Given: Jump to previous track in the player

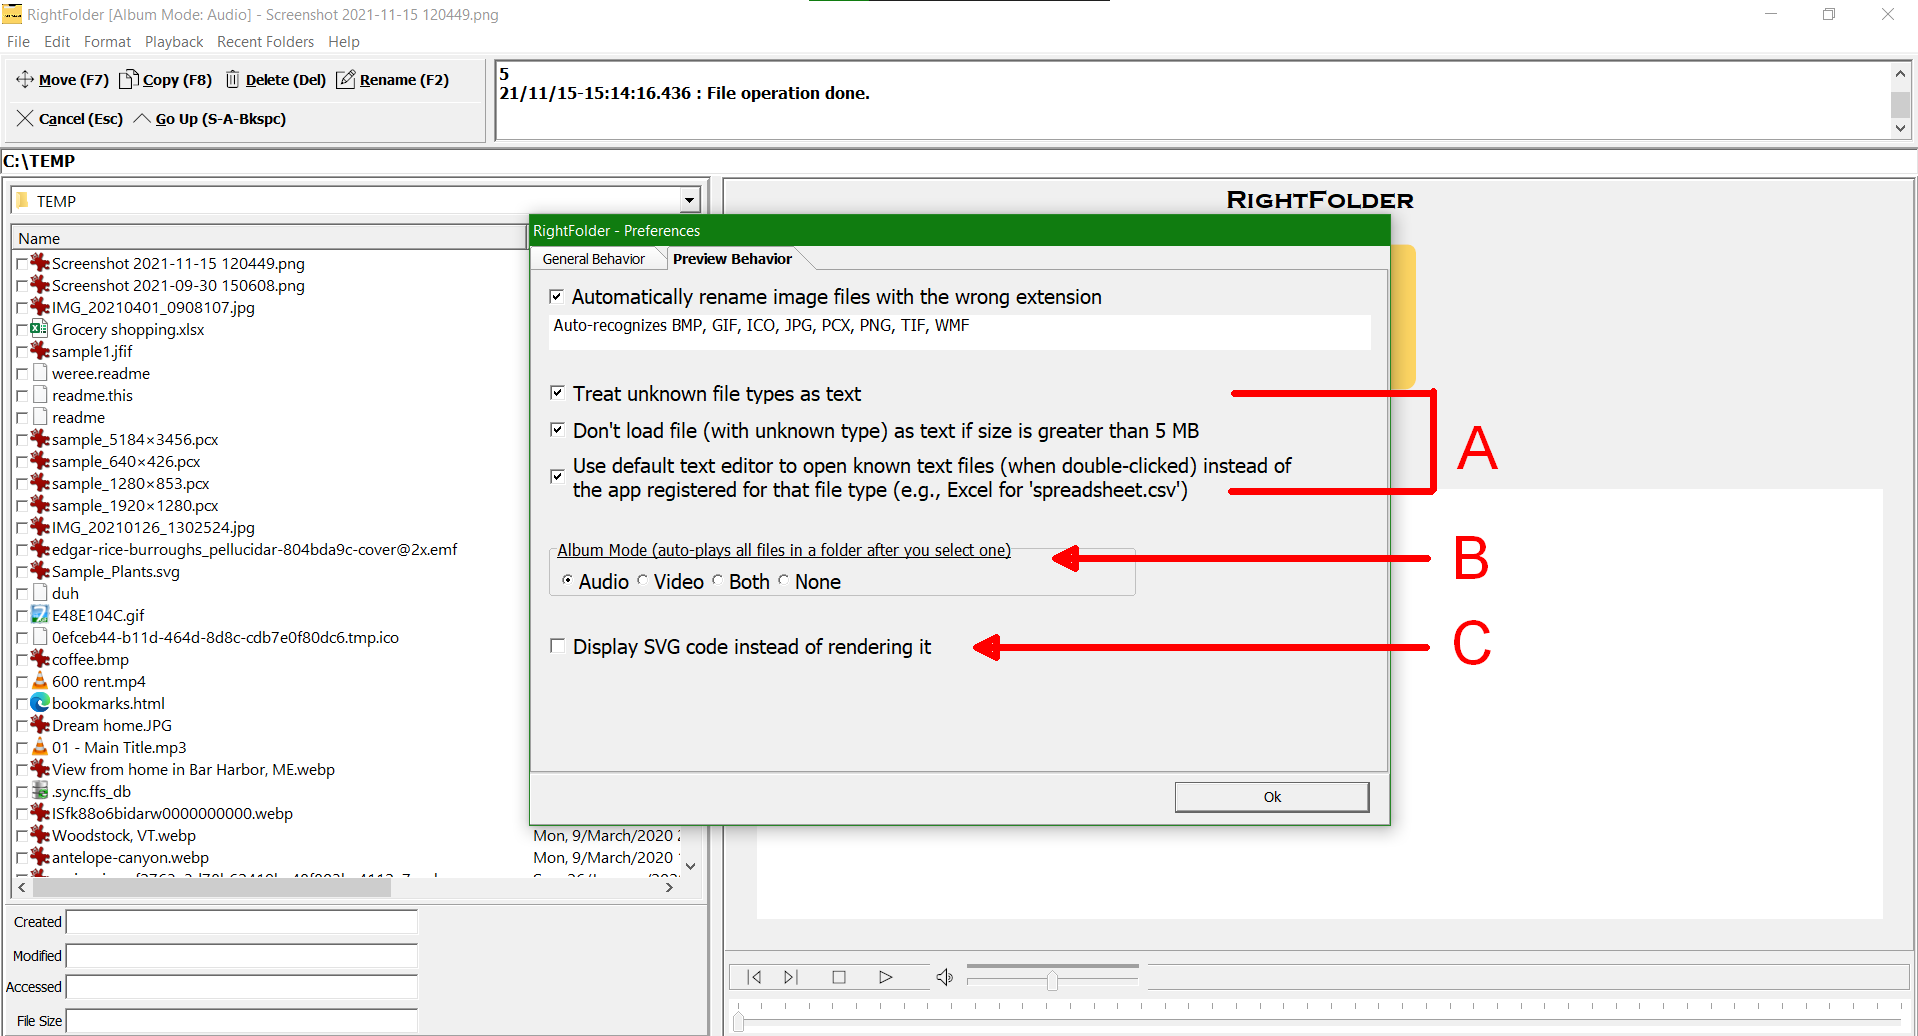Looking at the screenshot, I should tap(755, 977).
